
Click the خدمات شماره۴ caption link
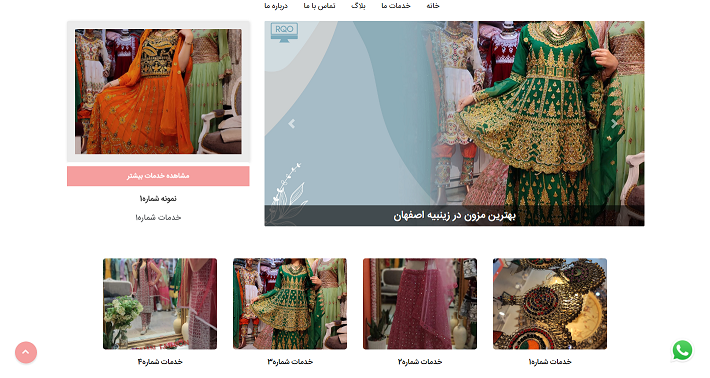point(160,362)
